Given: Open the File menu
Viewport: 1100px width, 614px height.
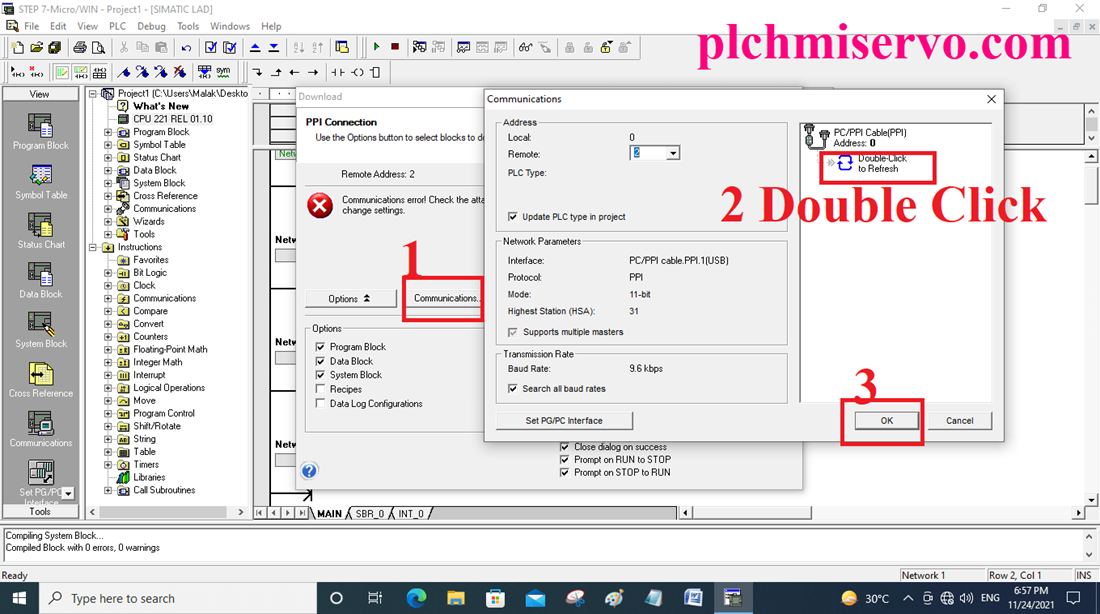Looking at the screenshot, I should pyautogui.click(x=32, y=26).
